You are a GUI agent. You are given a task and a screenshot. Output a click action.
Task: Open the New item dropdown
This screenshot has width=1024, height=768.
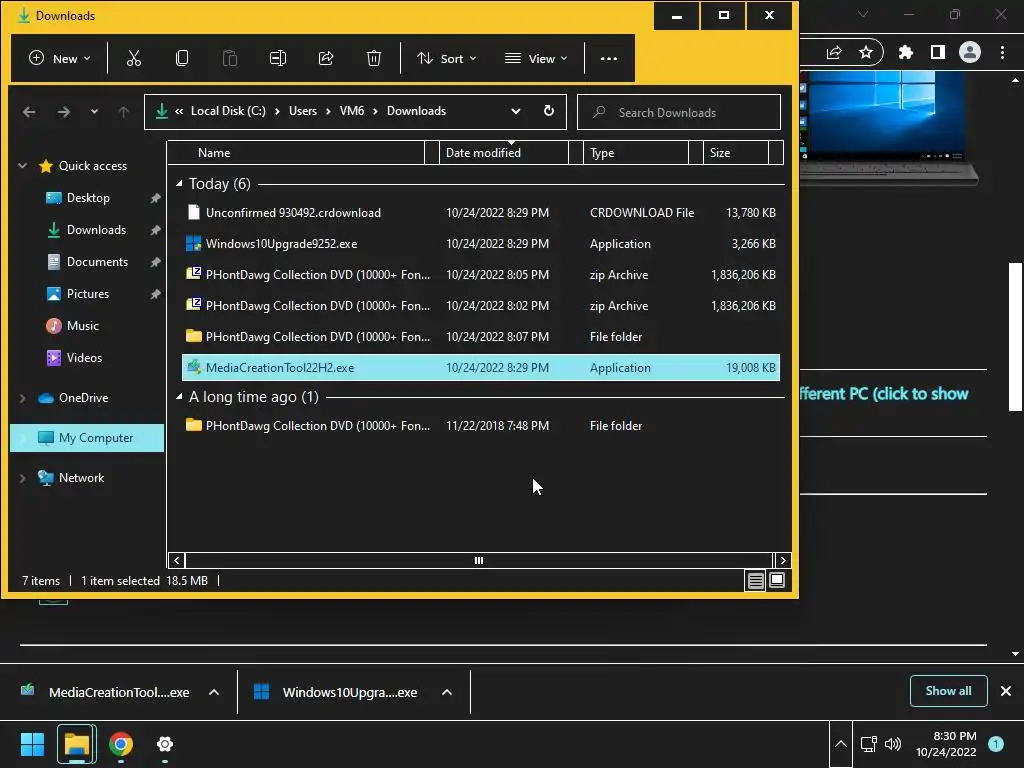pyautogui.click(x=59, y=58)
